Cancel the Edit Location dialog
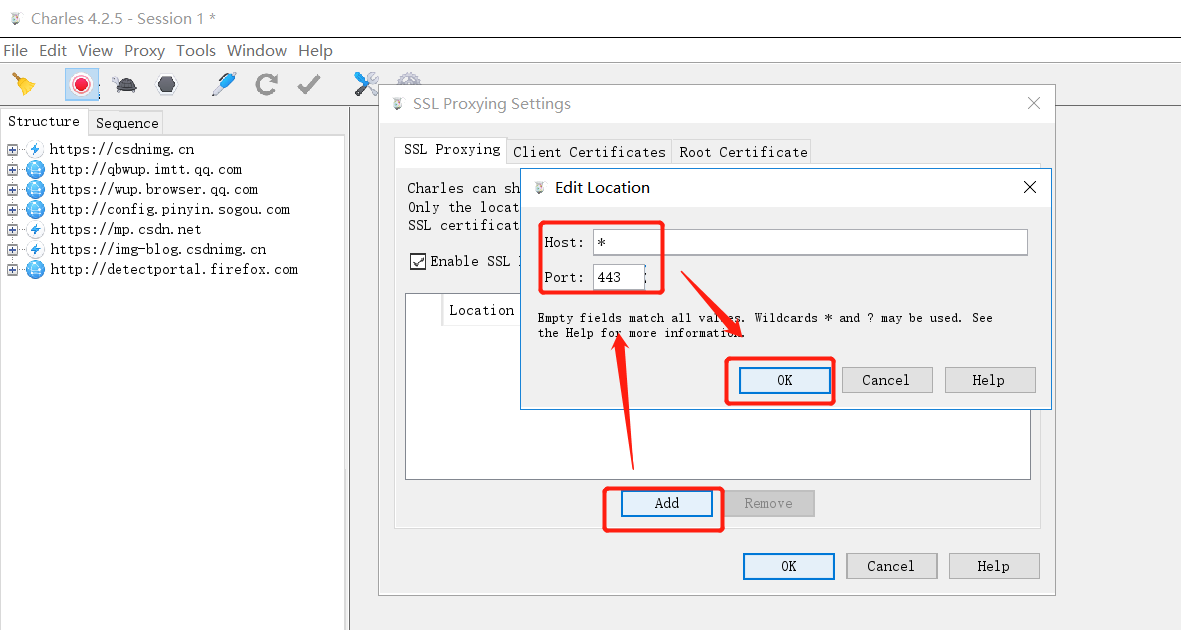This screenshot has width=1181, height=630. coord(886,381)
